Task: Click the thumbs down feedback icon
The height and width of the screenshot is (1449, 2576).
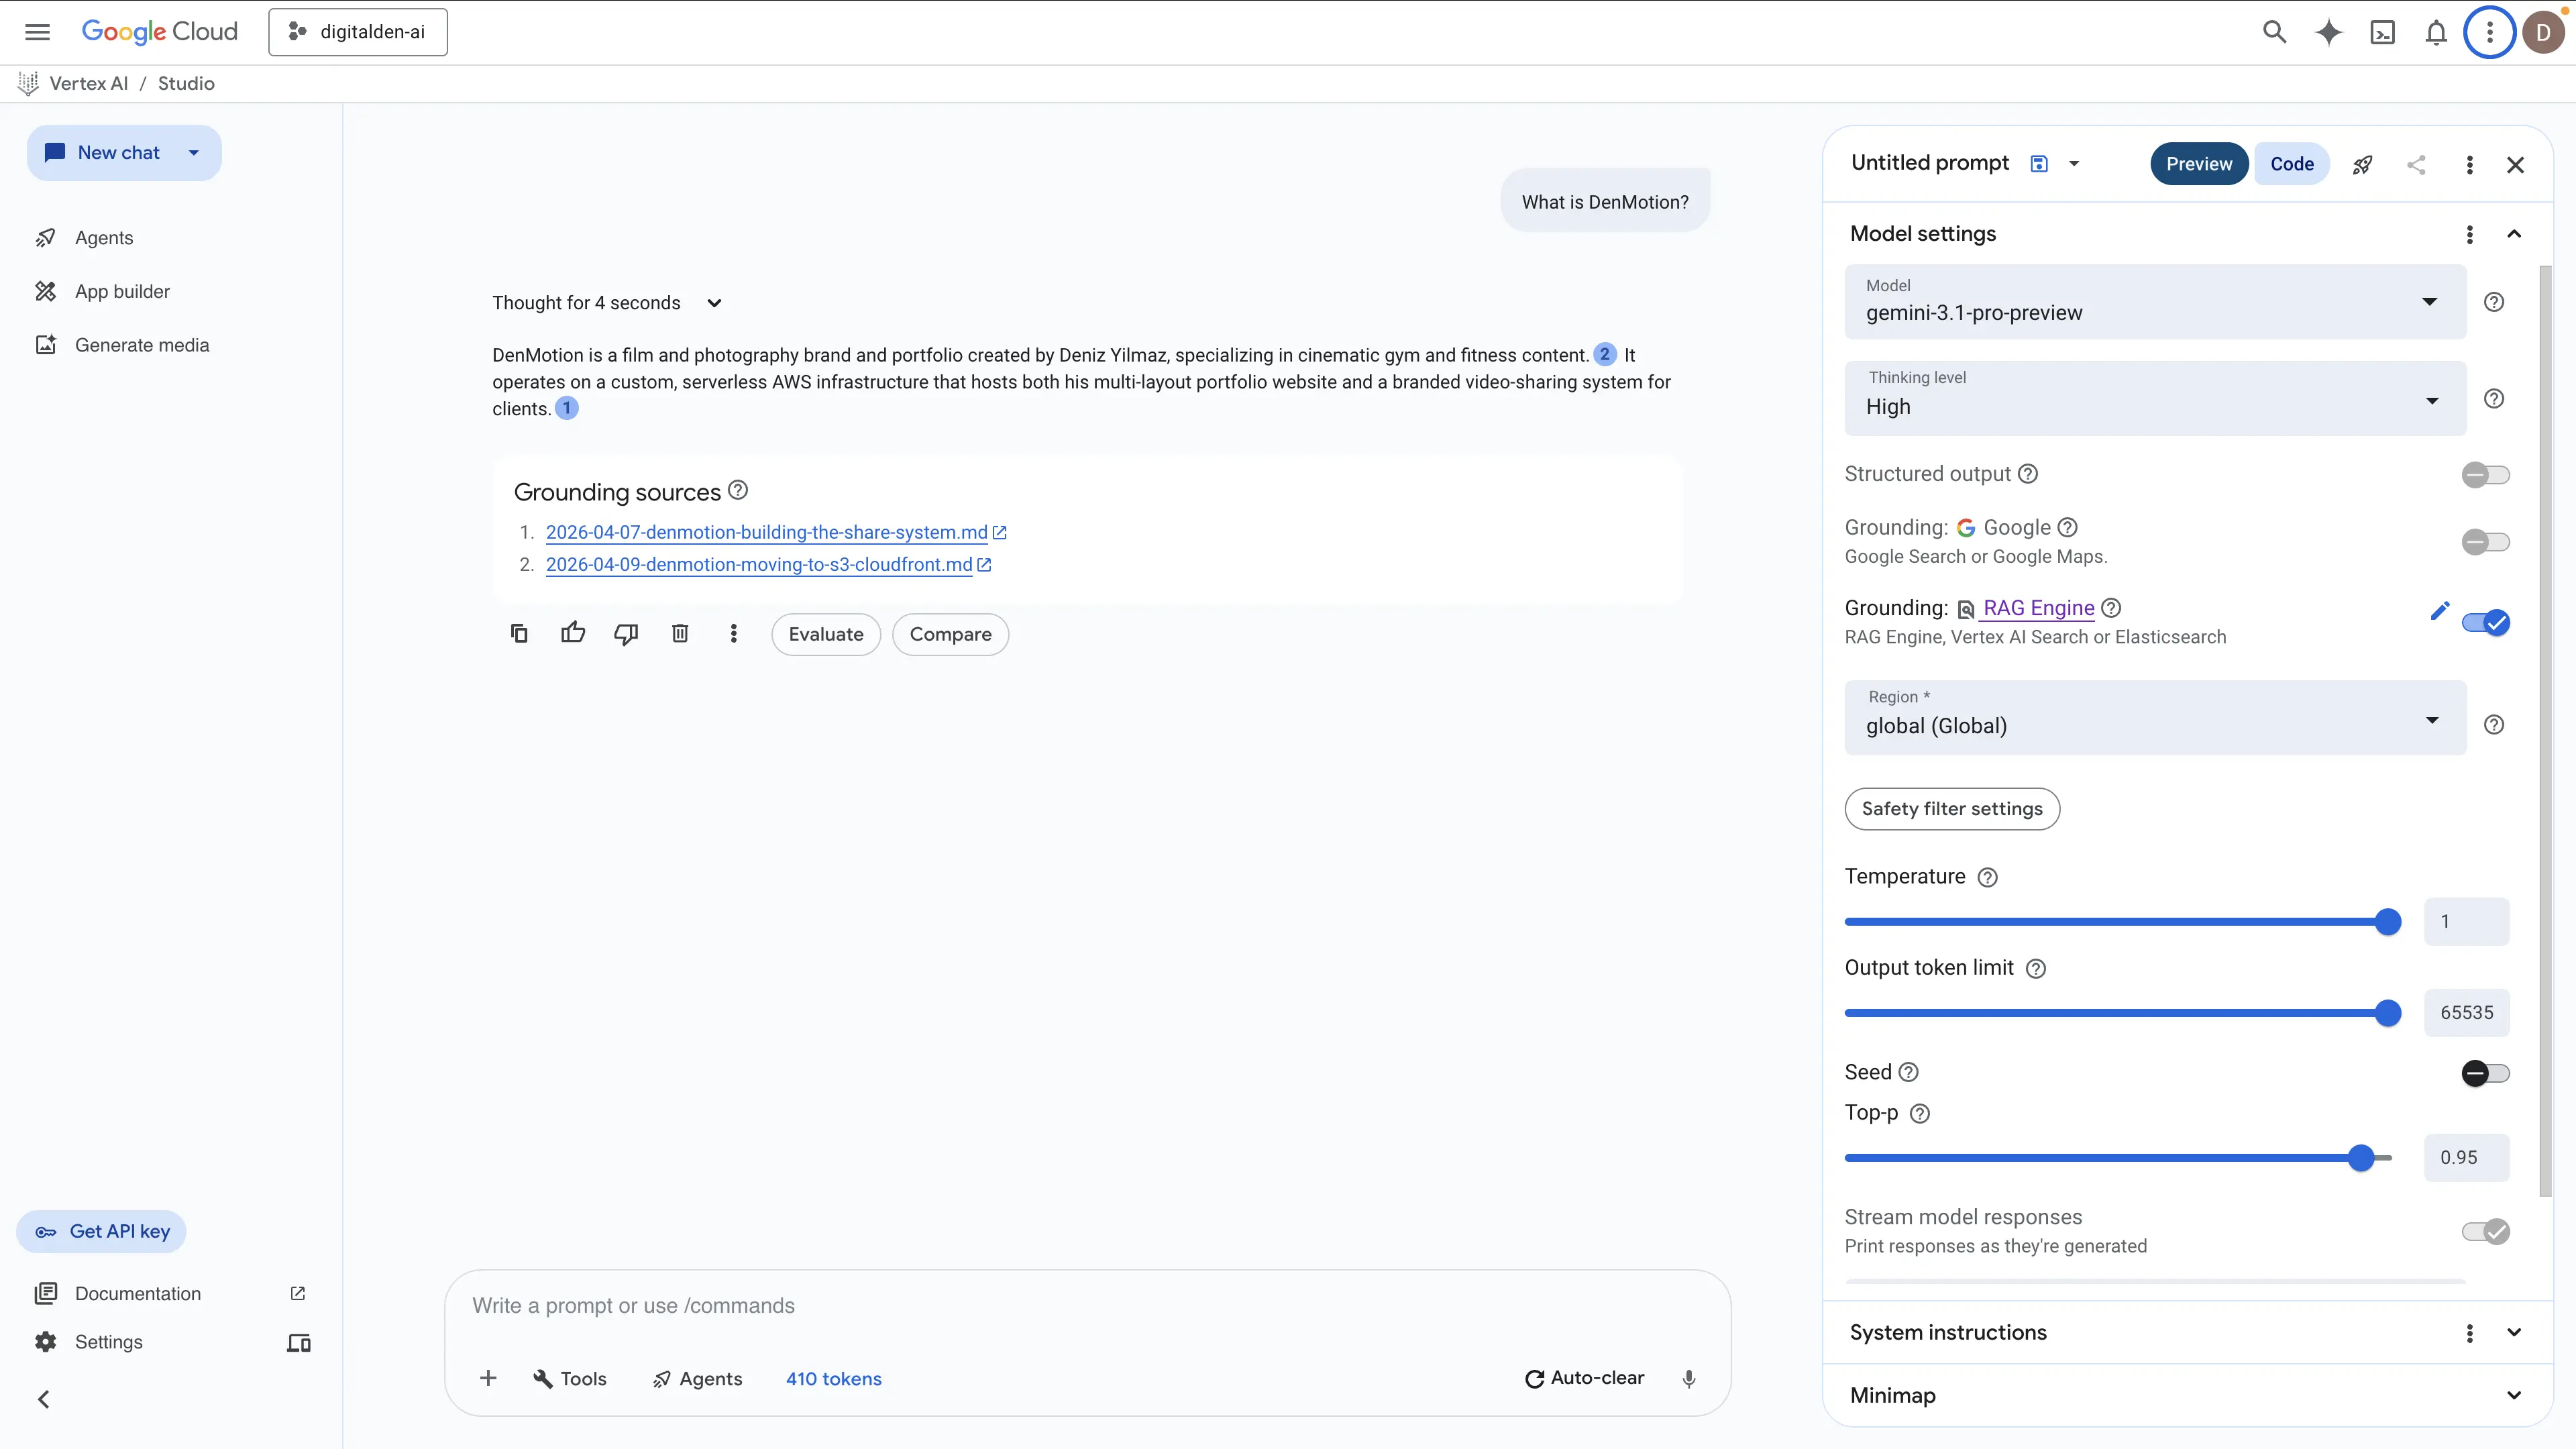Action: [x=626, y=634]
